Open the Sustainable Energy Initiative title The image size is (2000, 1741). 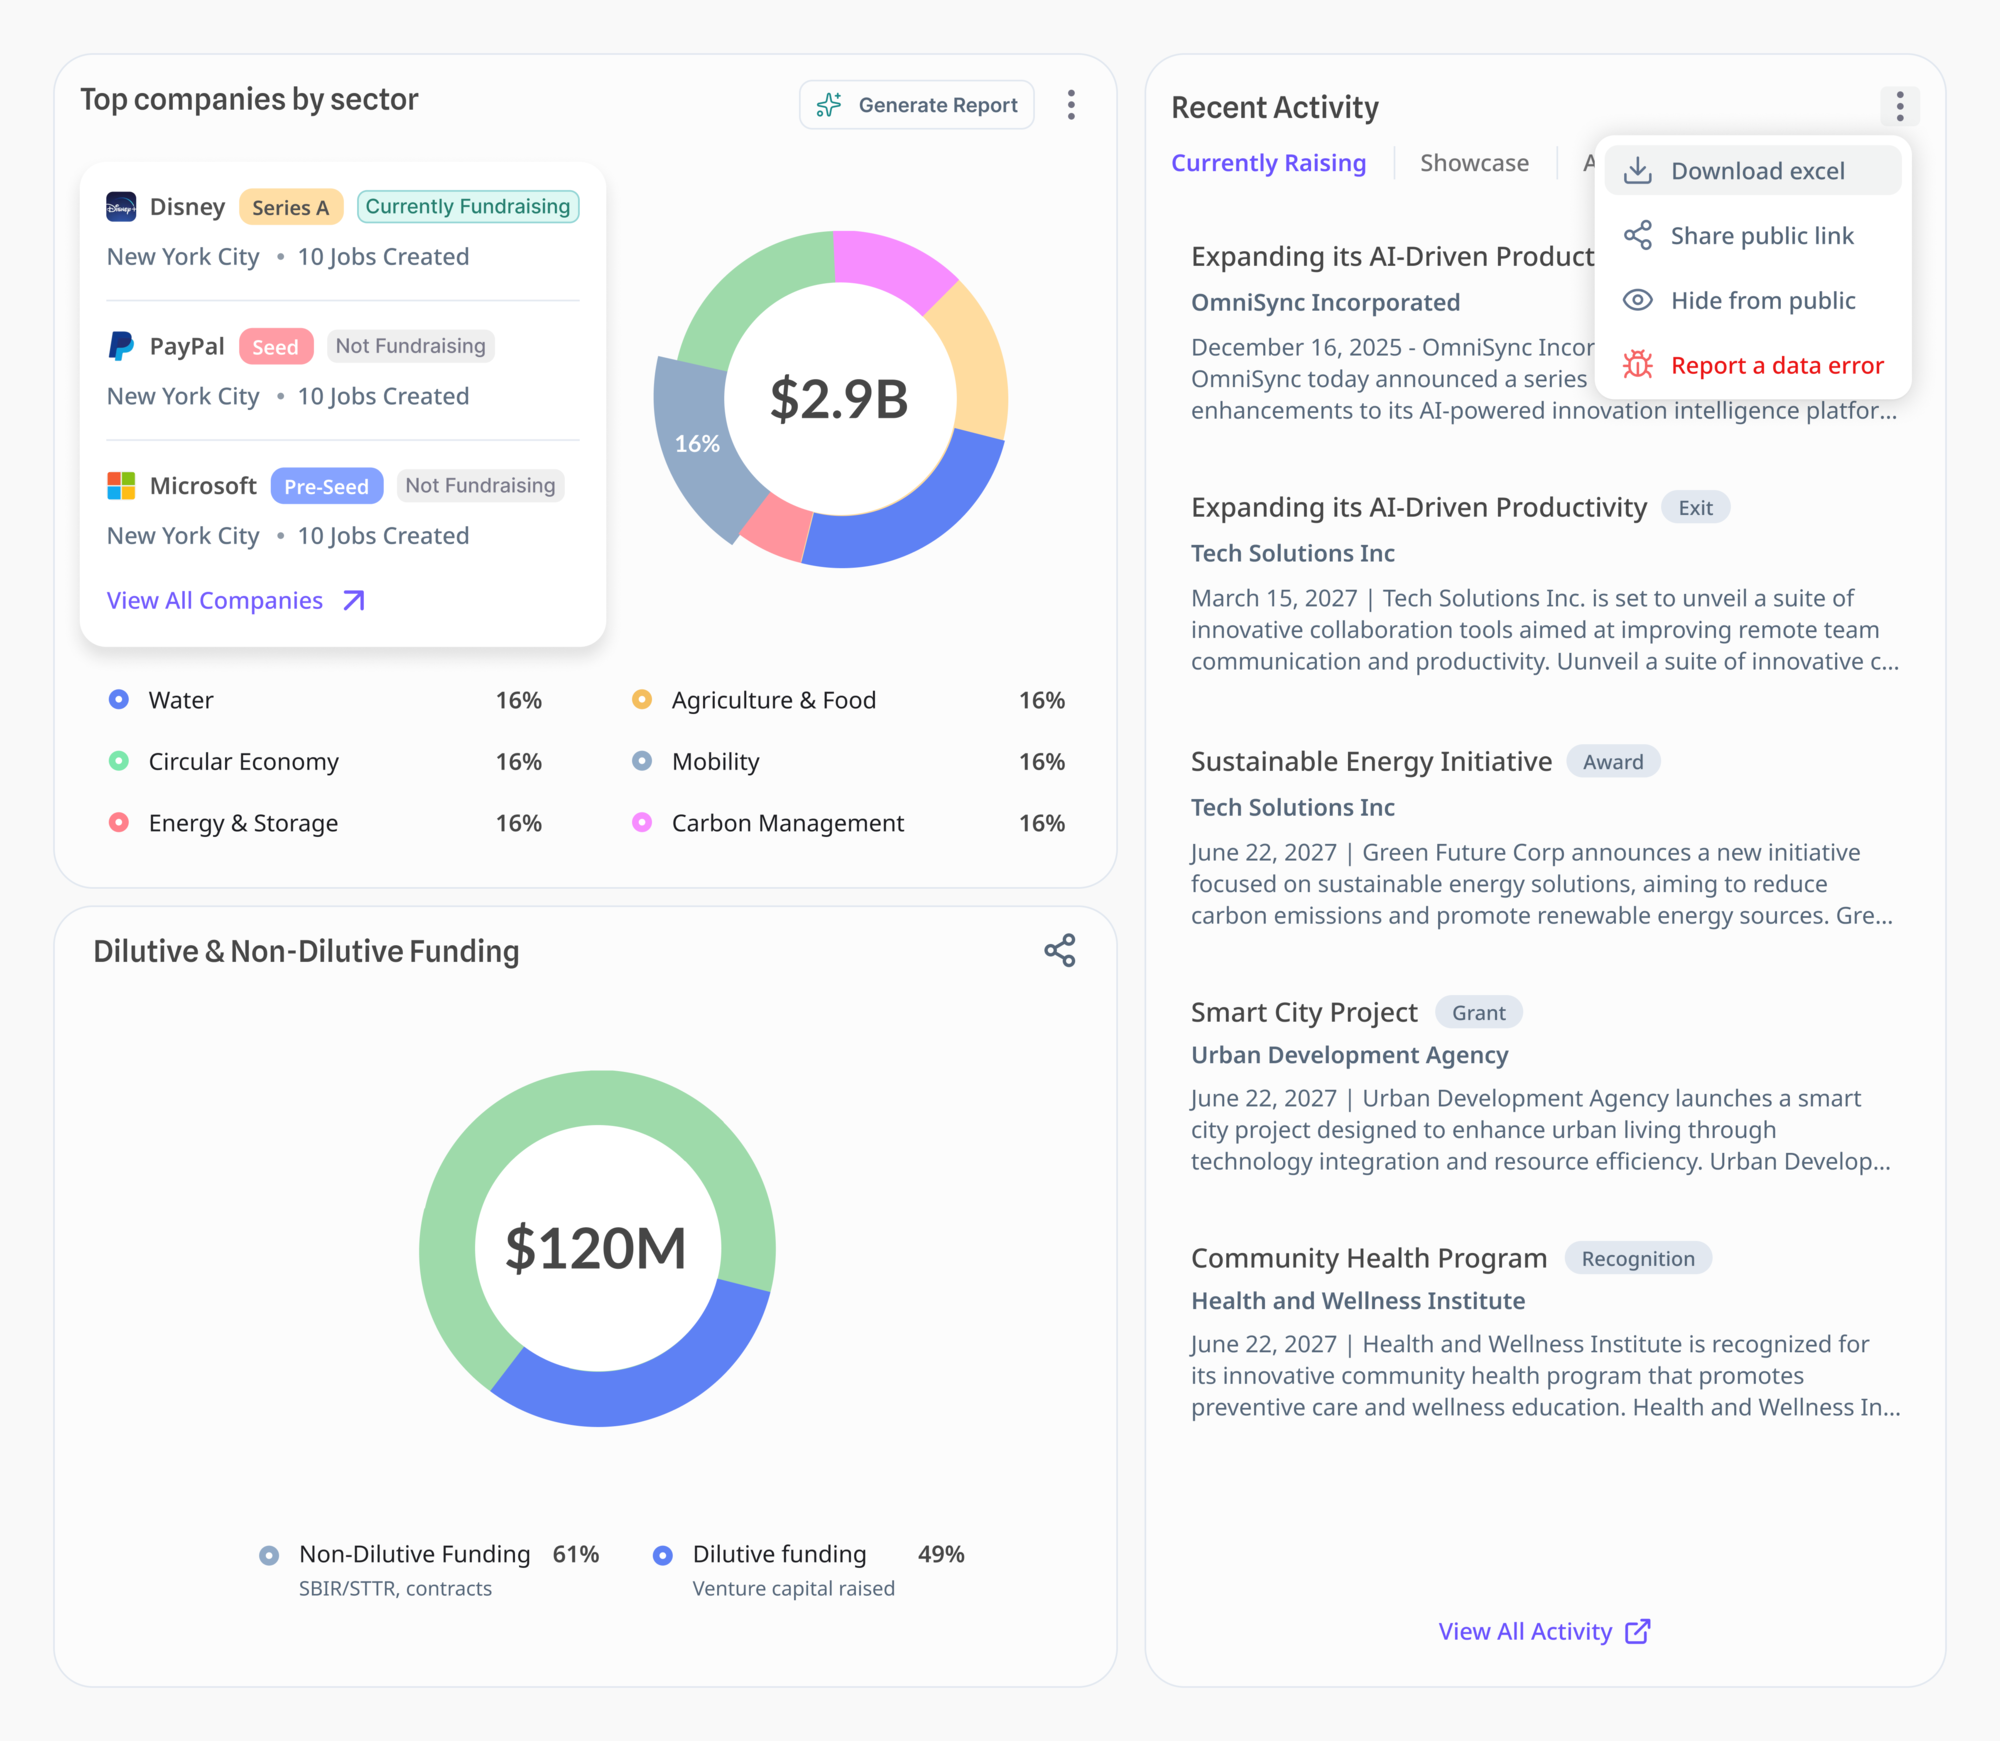(x=1371, y=762)
